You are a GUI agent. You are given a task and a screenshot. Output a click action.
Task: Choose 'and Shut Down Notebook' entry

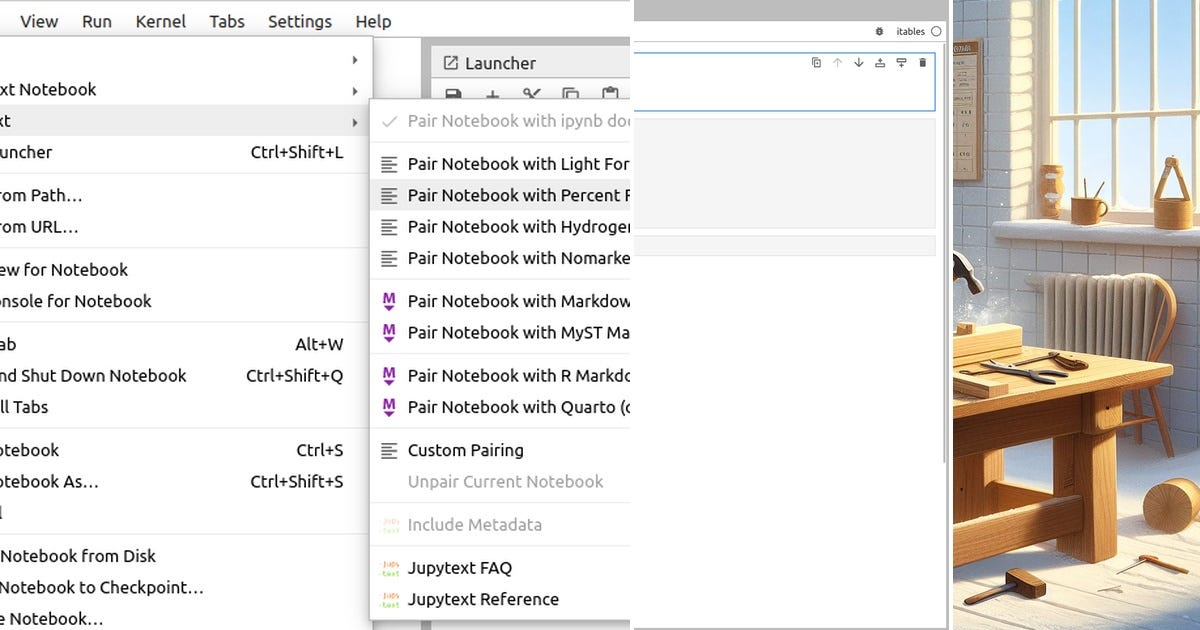pyautogui.click(x=185, y=376)
